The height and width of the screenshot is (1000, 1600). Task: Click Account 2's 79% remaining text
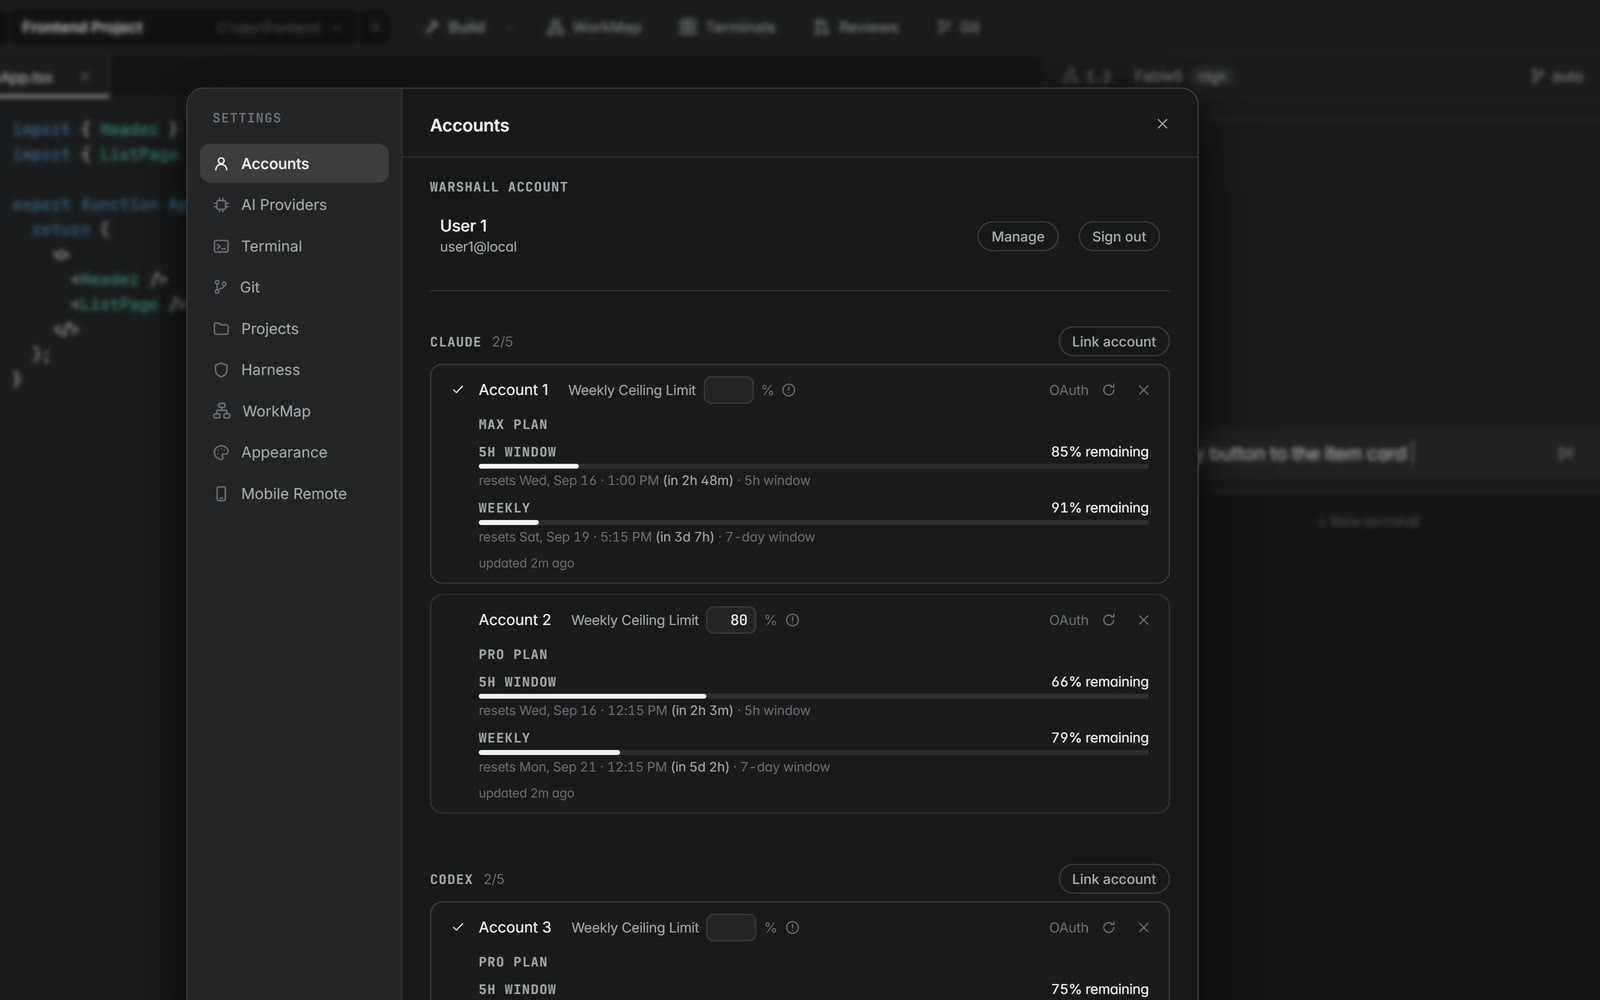1100,738
